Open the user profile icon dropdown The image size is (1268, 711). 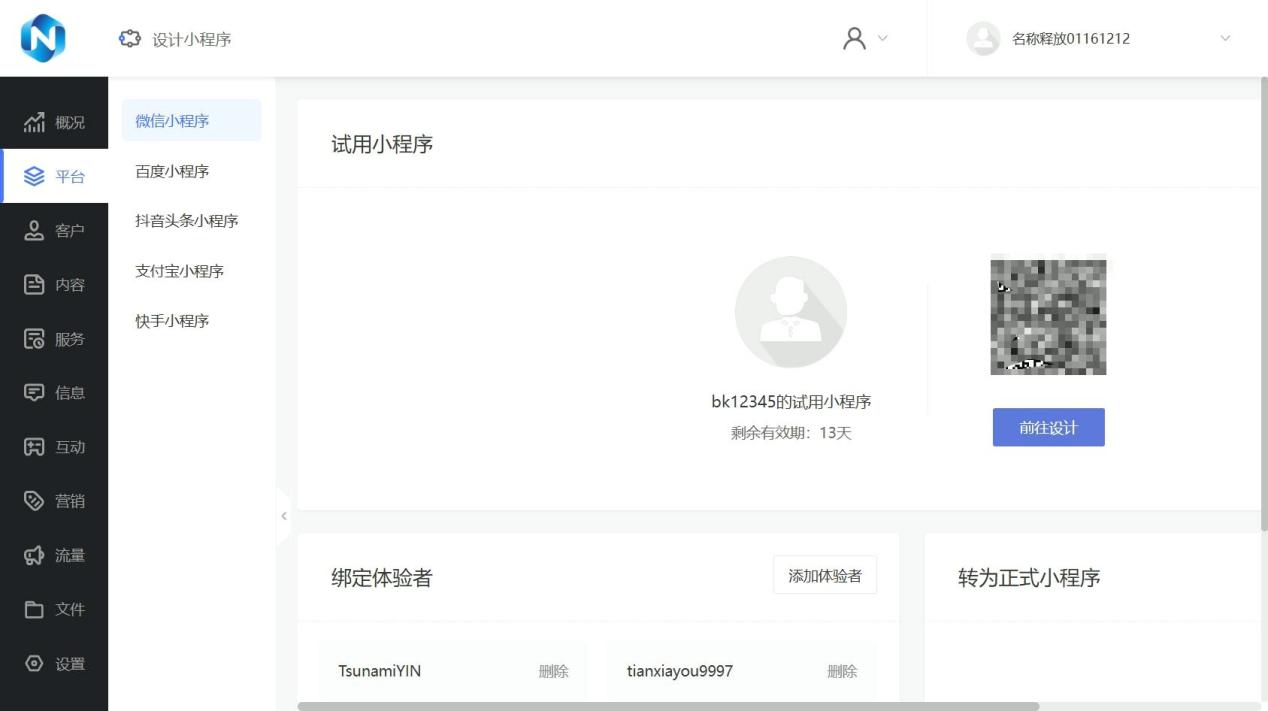pyautogui.click(x=865, y=38)
